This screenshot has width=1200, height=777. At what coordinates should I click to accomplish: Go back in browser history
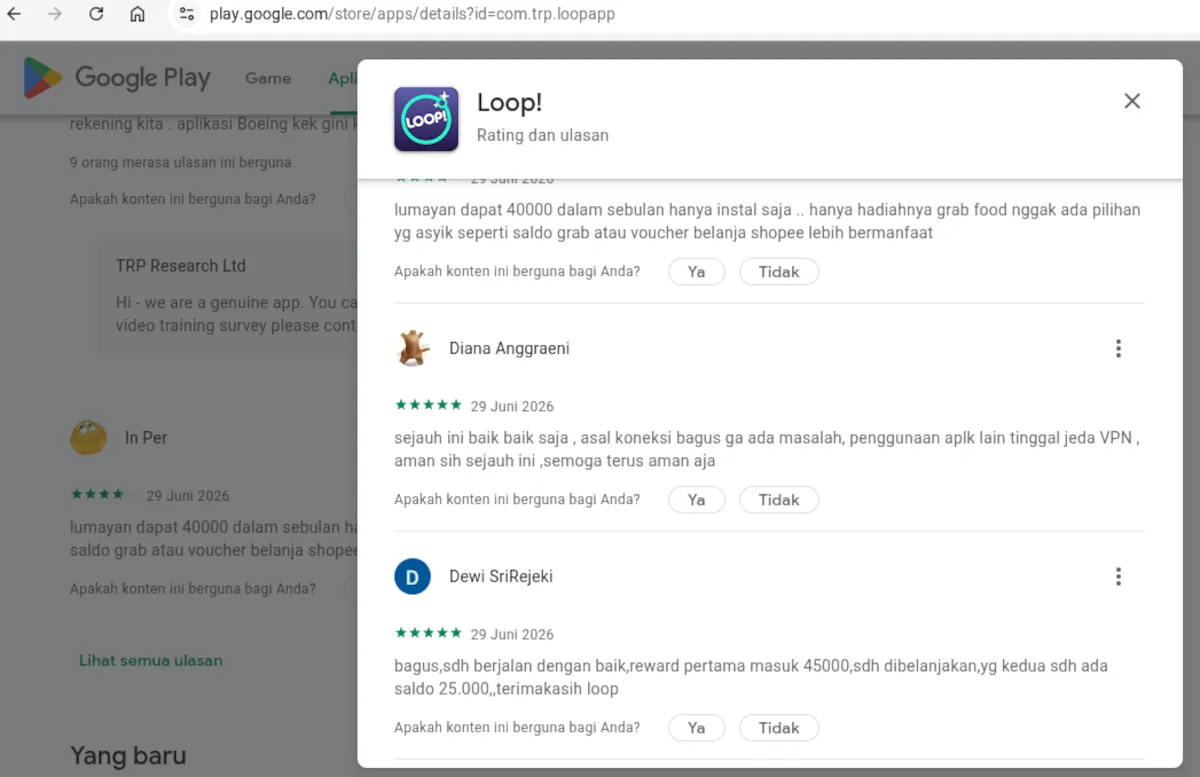pyautogui.click(x=14, y=14)
